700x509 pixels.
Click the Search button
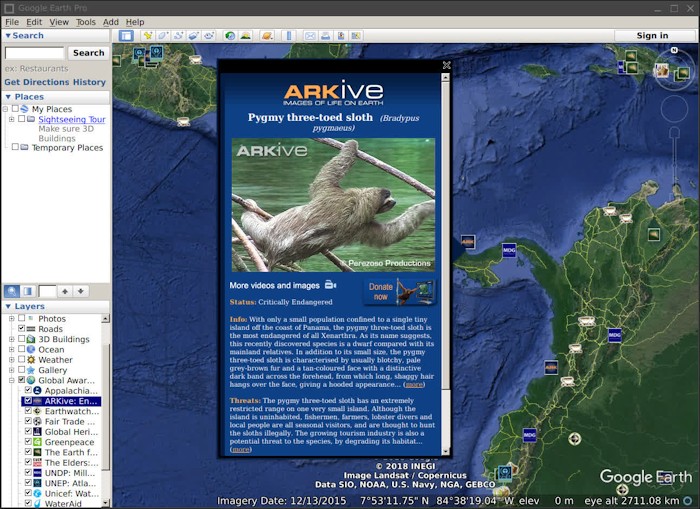coord(88,53)
